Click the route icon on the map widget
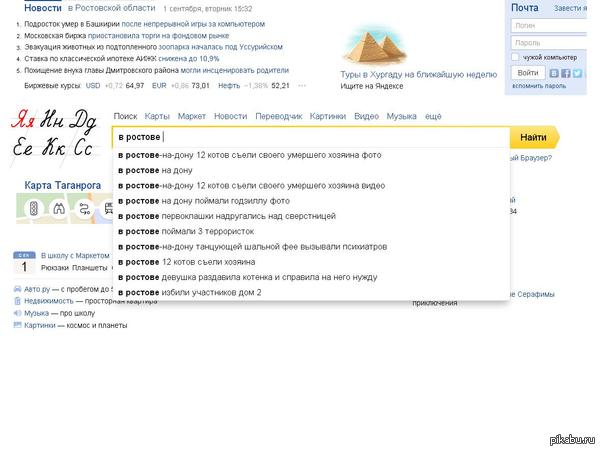Image resolution: width=600 pixels, height=451 pixels. [84, 208]
